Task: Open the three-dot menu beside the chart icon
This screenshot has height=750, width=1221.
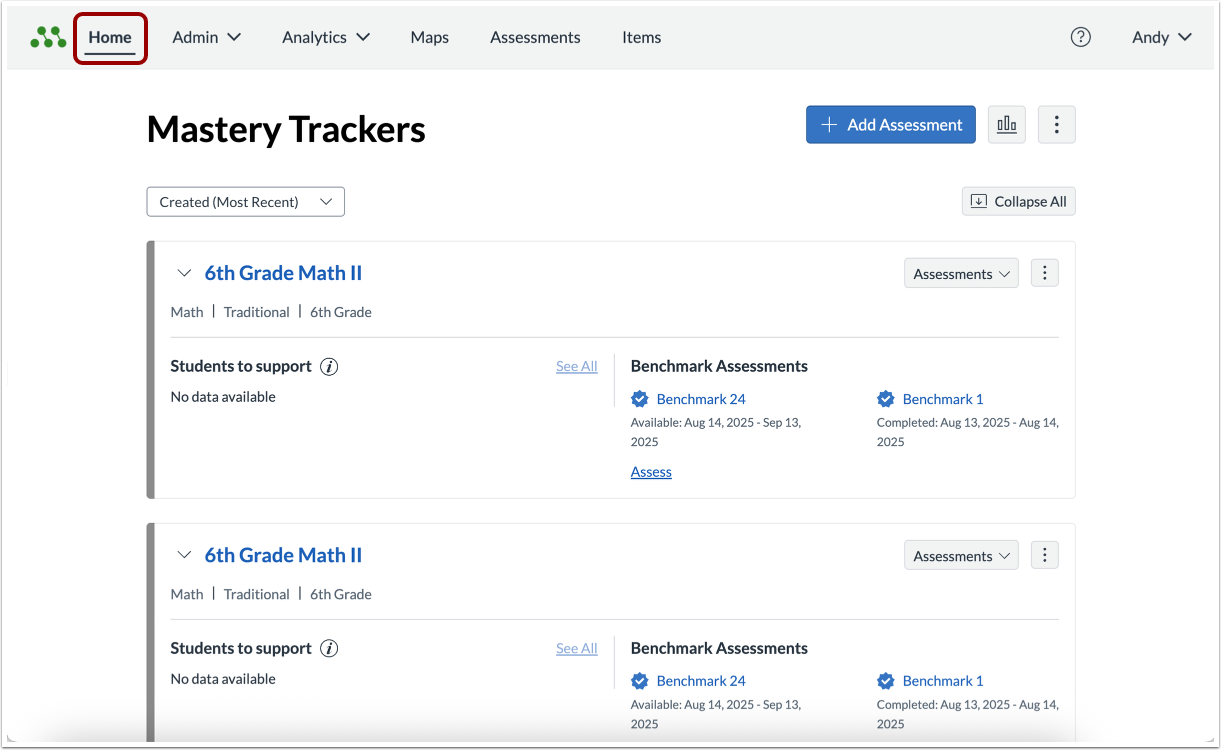Action: pos(1056,124)
